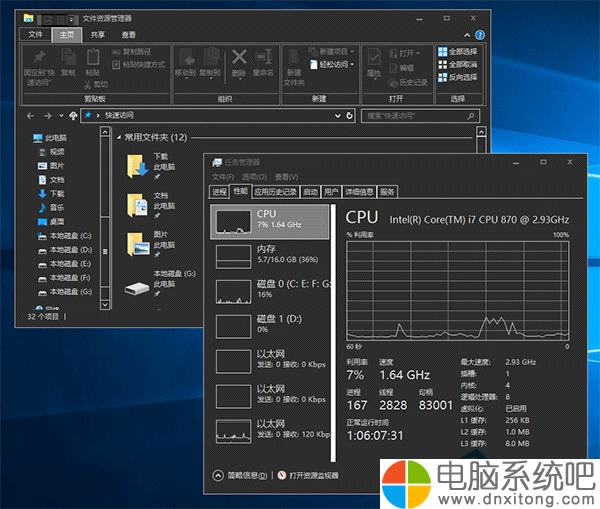Click Pin to Quick Access icon in ribbon

(39, 57)
